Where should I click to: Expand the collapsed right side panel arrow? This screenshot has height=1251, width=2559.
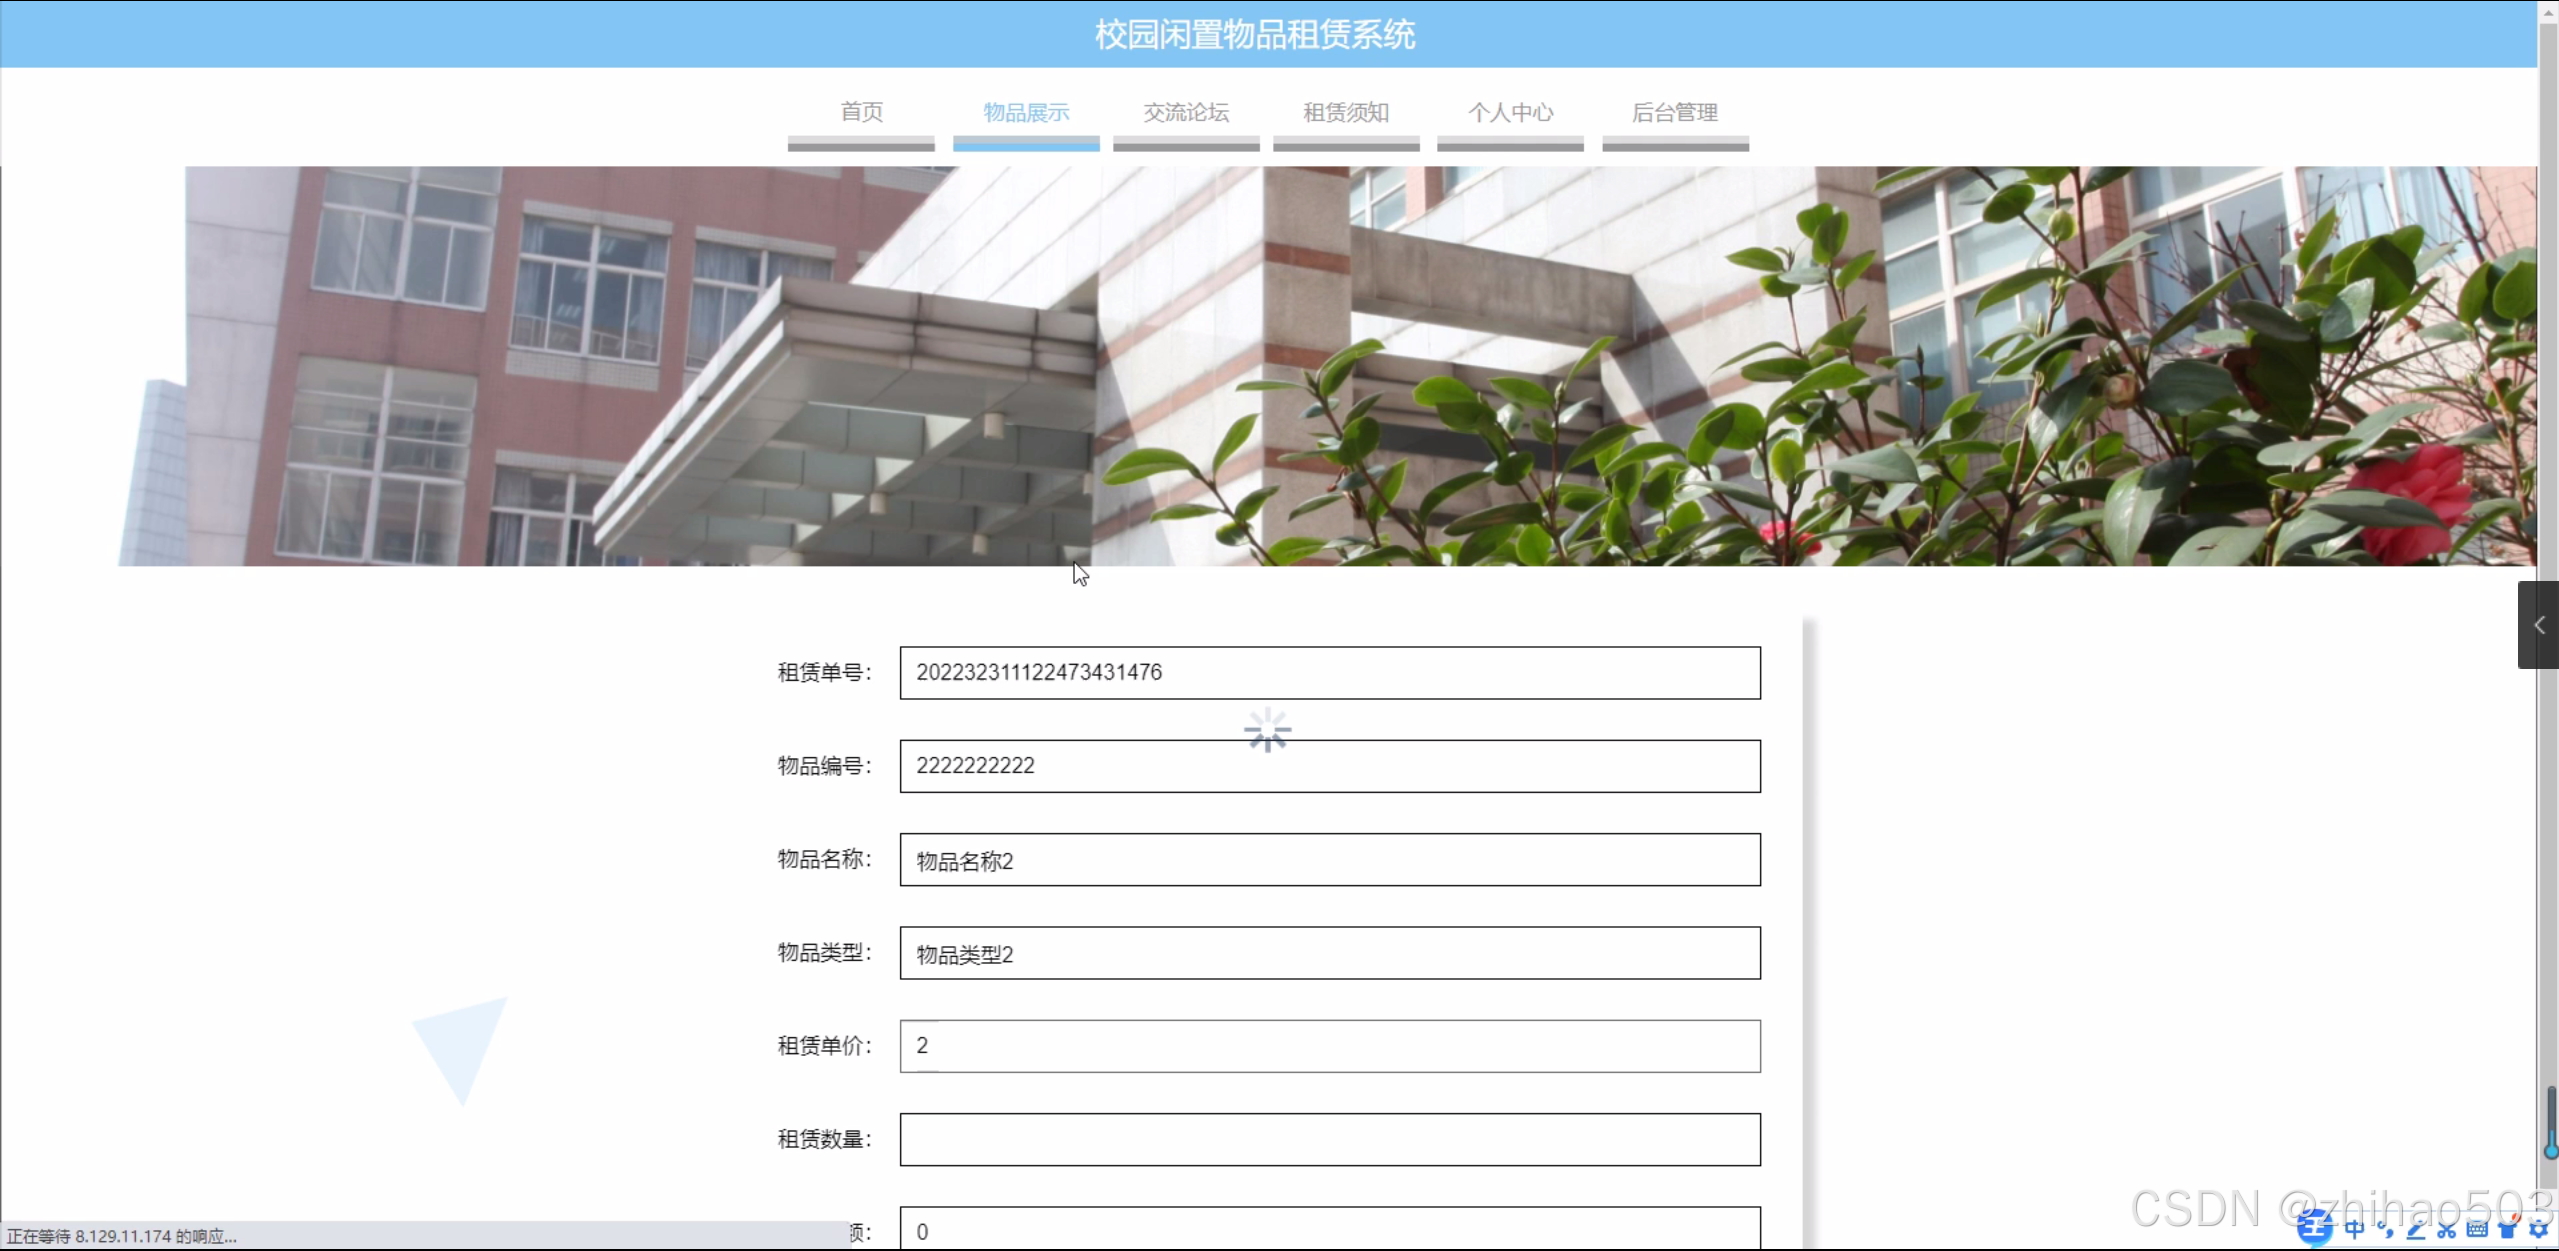point(2538,625)
